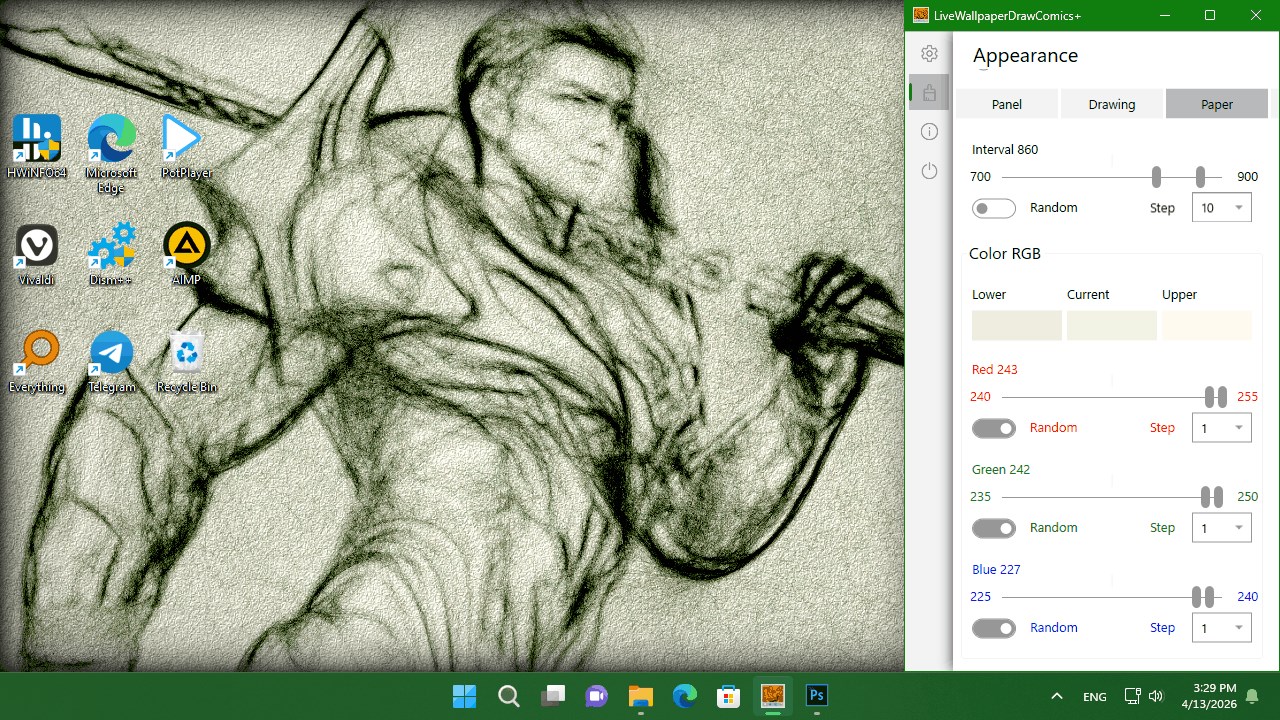Select the Paper tab
Screen dimensions: 1280x720
[x=1217, y=104]
